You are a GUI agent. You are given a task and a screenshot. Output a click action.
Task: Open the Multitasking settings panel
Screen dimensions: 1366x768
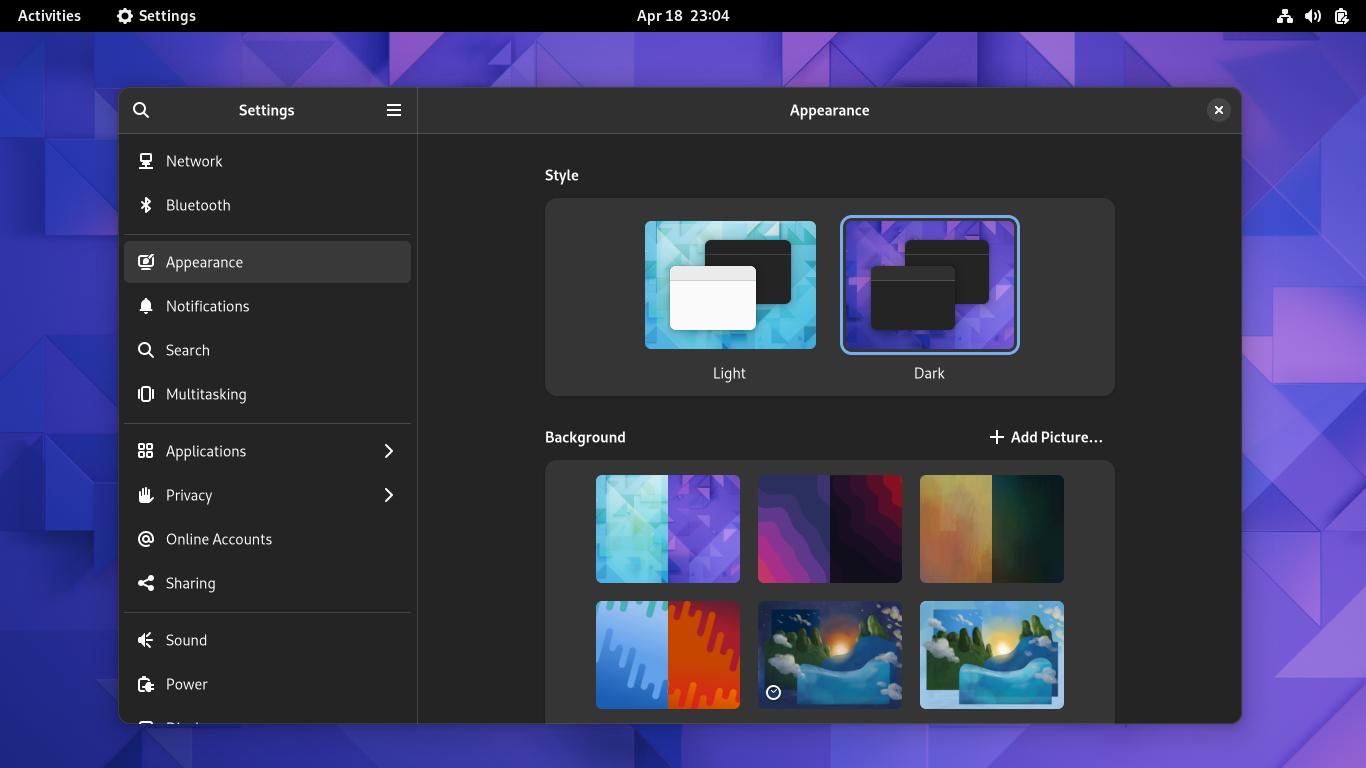[x=267, y=394]
